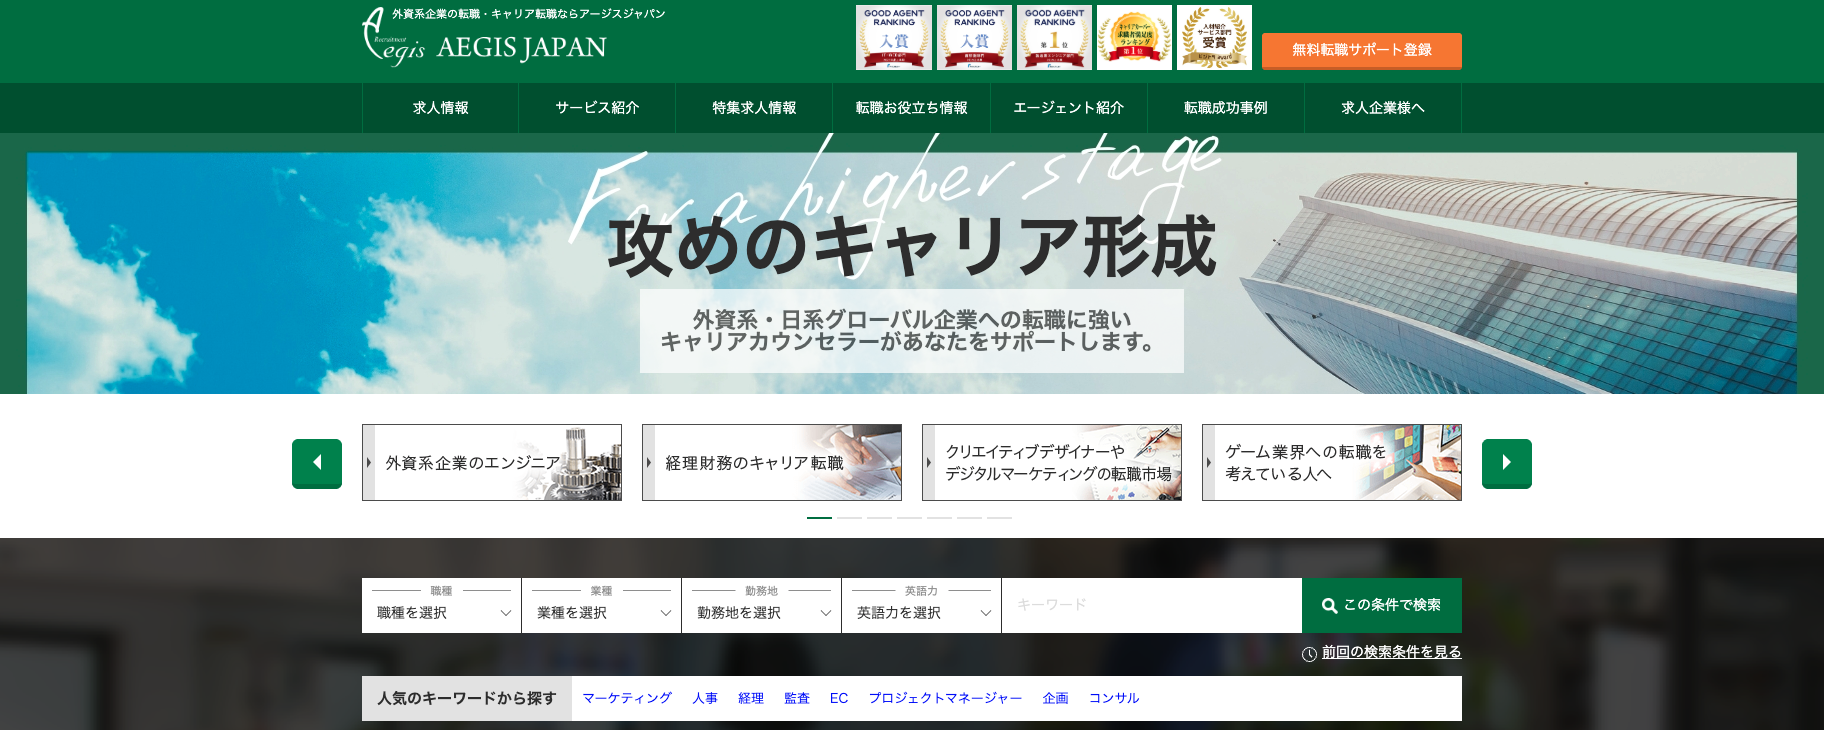Open エージェント紹介 menu
The width and height of the screenshot is (1824, 730).
click(x=1068, y=108)
